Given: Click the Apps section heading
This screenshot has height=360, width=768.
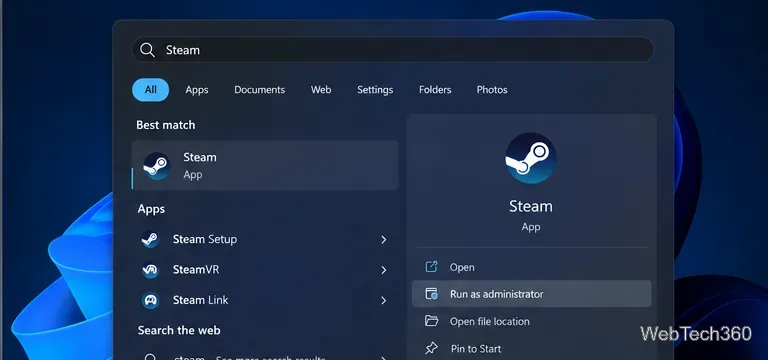Looking at the screenshot, I should click(151, 209).
